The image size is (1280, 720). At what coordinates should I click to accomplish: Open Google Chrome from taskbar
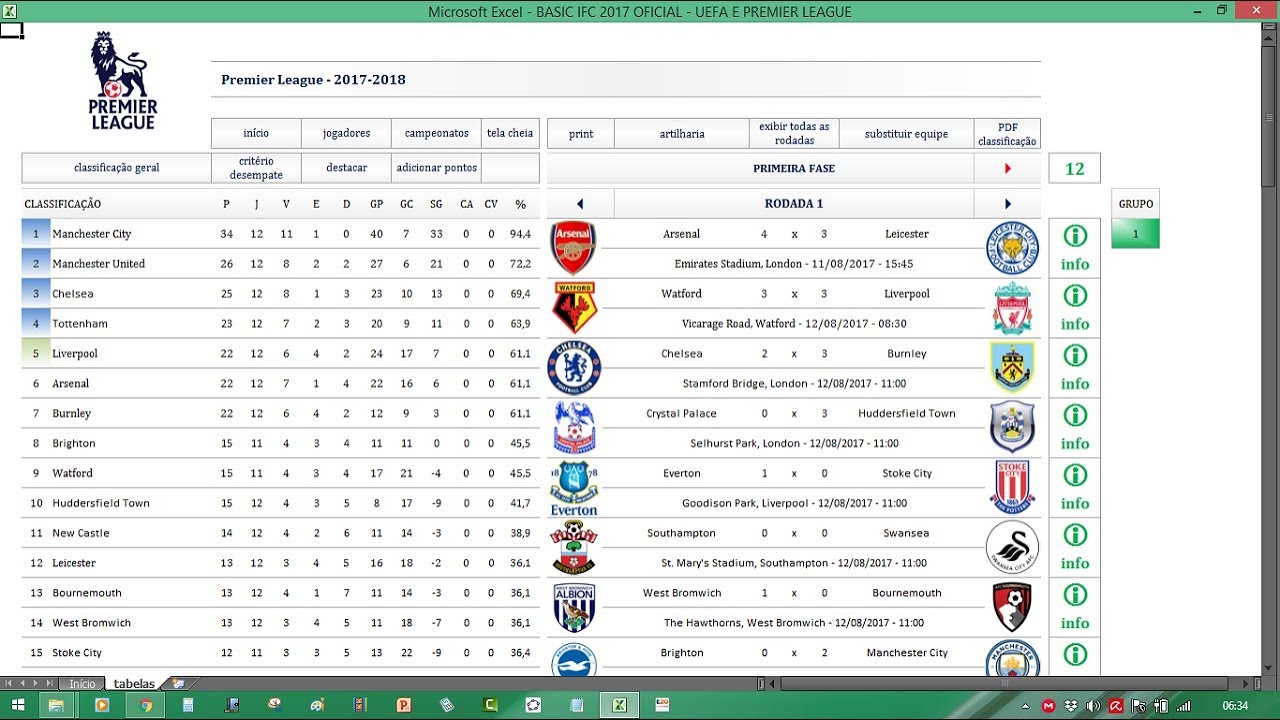point(145,705)
